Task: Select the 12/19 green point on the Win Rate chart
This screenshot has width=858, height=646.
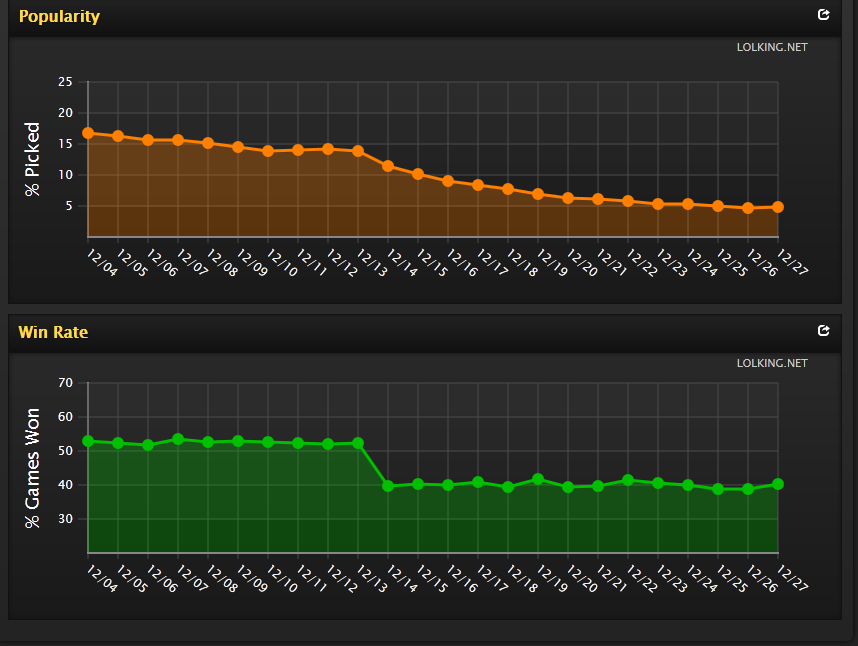Action: pos(538,479)
